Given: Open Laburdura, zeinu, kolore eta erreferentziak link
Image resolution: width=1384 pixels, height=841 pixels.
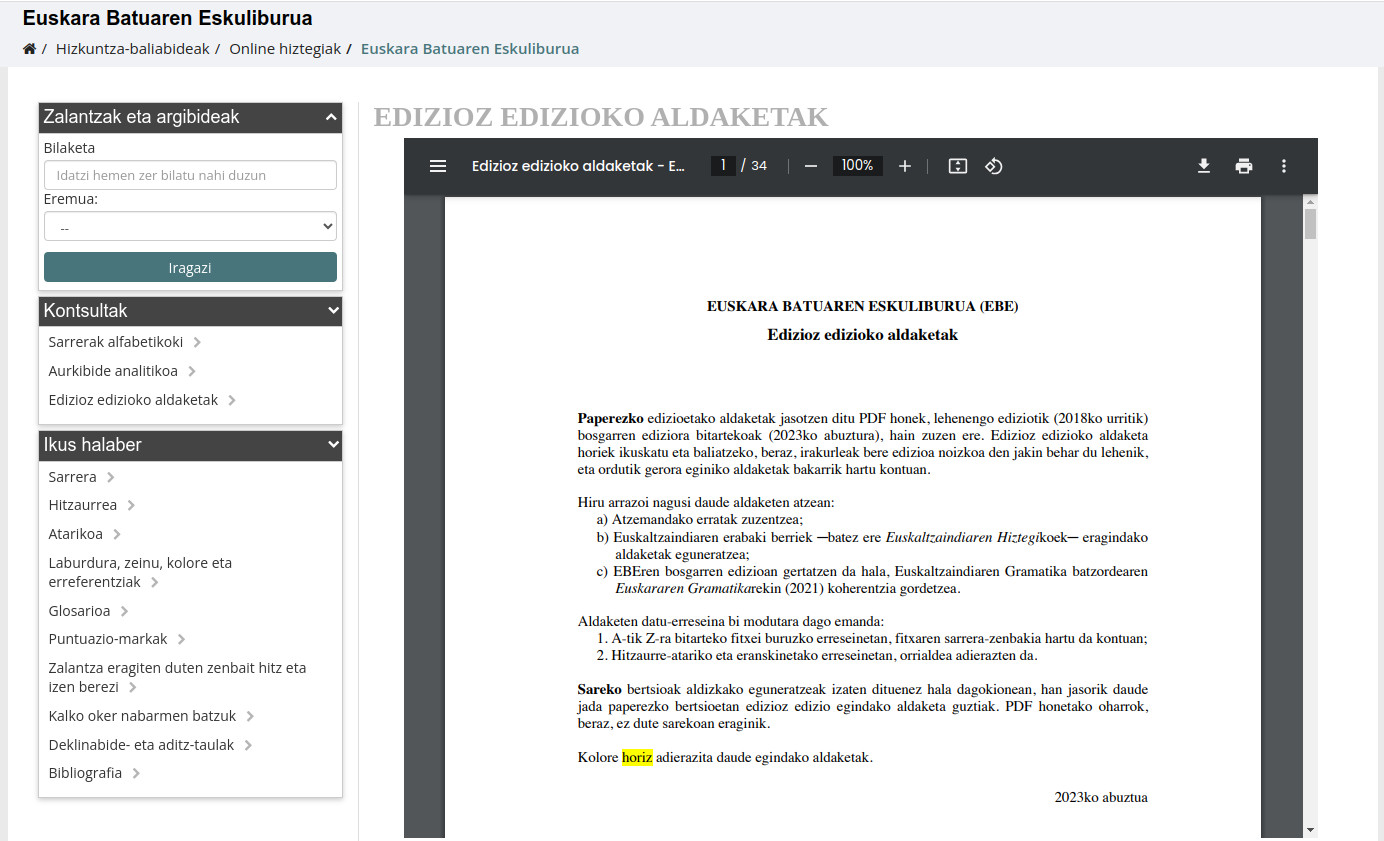Looking at the screenshot, I should coord(140,572).
